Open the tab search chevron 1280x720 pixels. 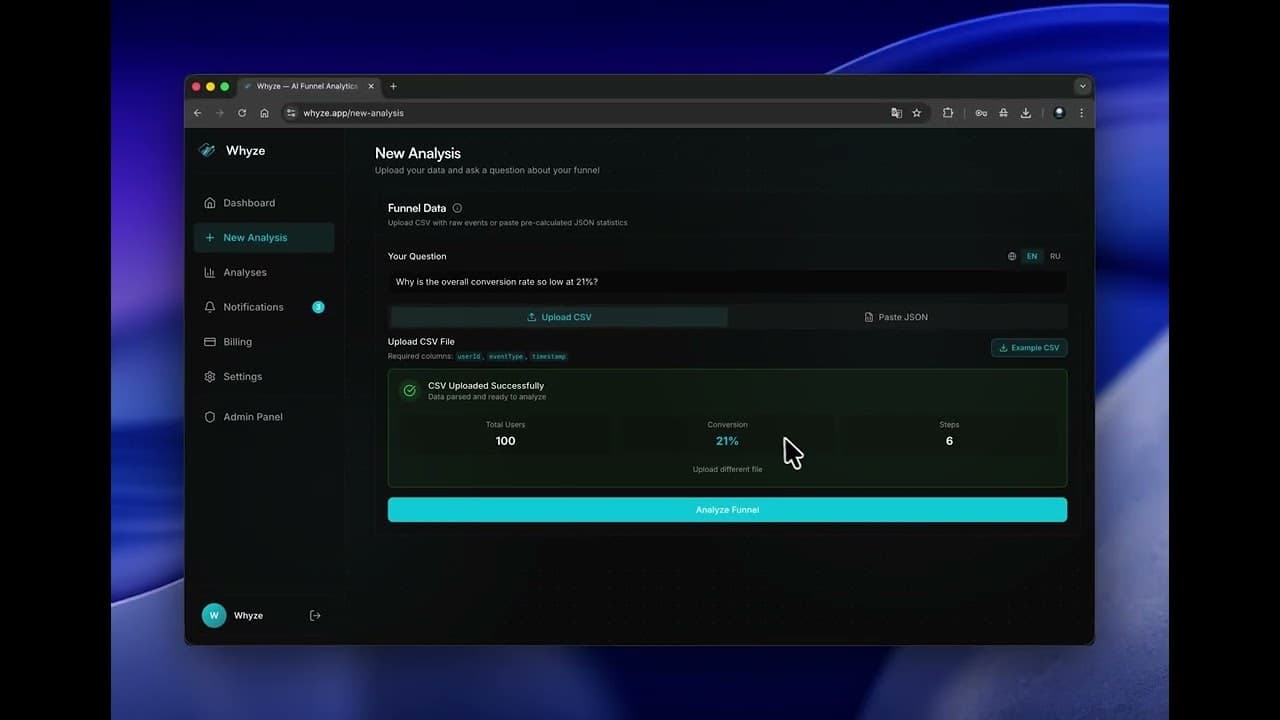(x=1082, y=86)
